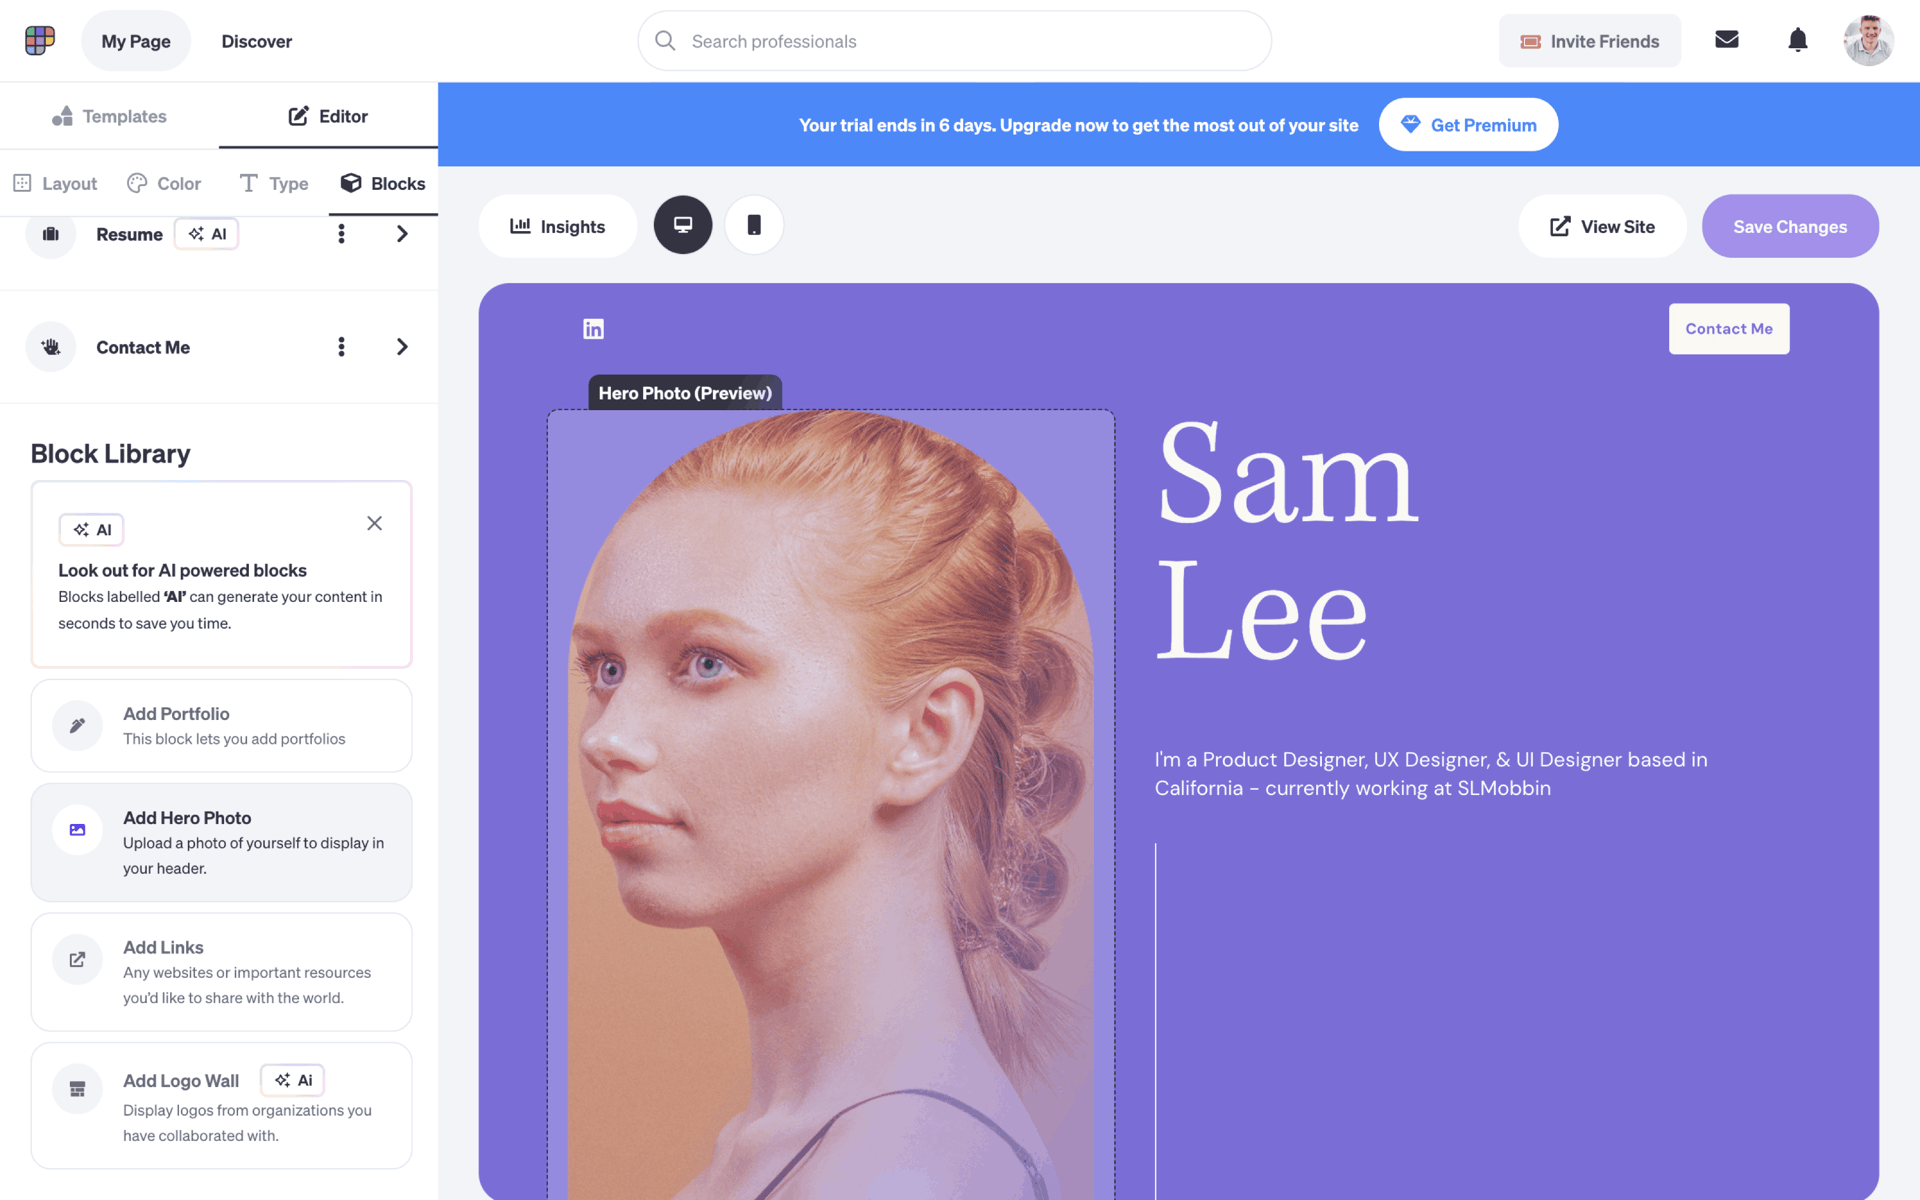1920x1200 pixels.
Task: Click View Site button
Action: (1602, 226)
